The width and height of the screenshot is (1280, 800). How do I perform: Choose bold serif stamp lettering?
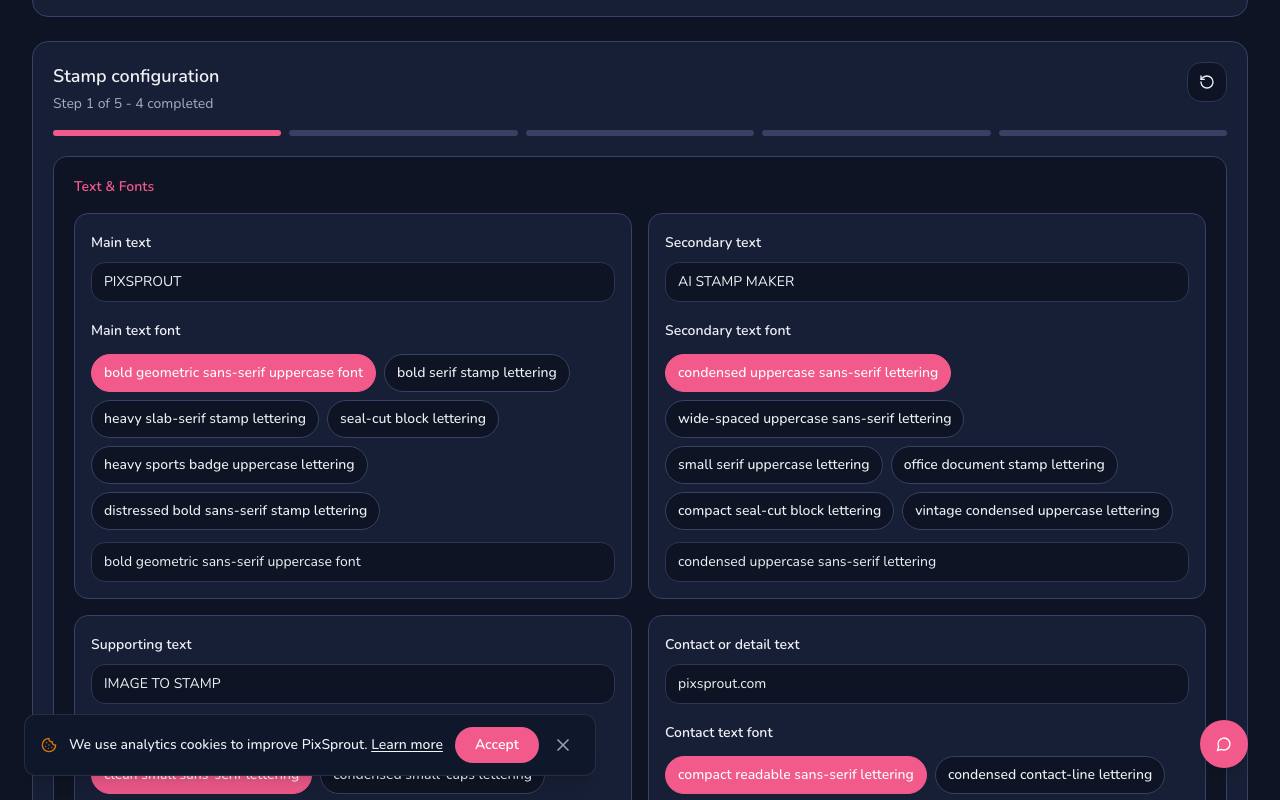(476, 373)
